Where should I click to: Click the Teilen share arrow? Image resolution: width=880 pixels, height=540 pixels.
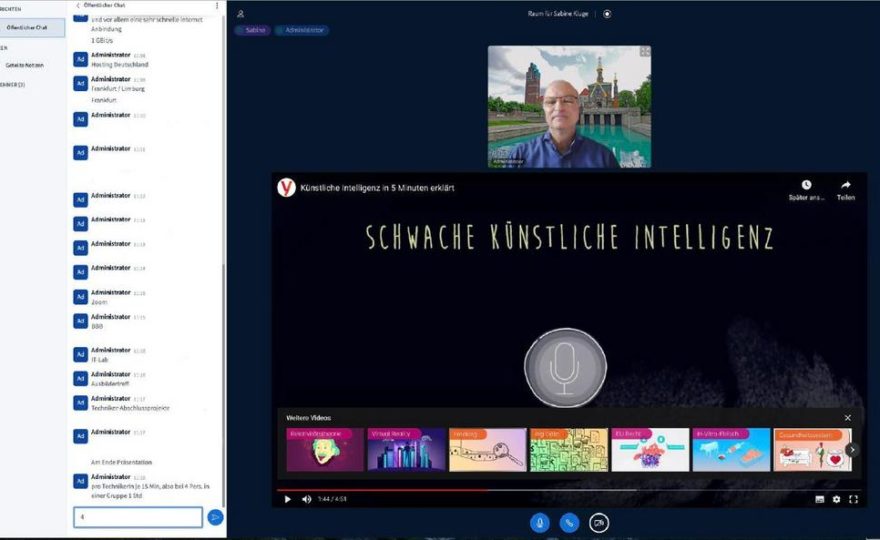(846, 185)
